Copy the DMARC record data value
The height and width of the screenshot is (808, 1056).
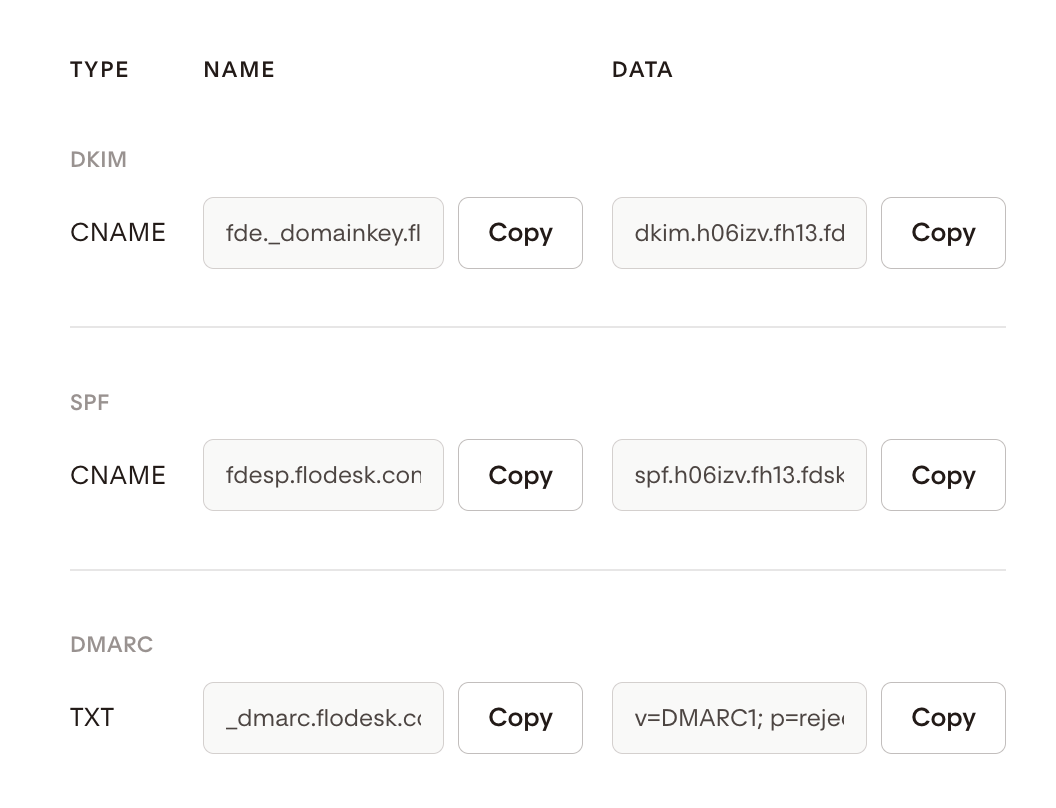click(x=942, y=718)
